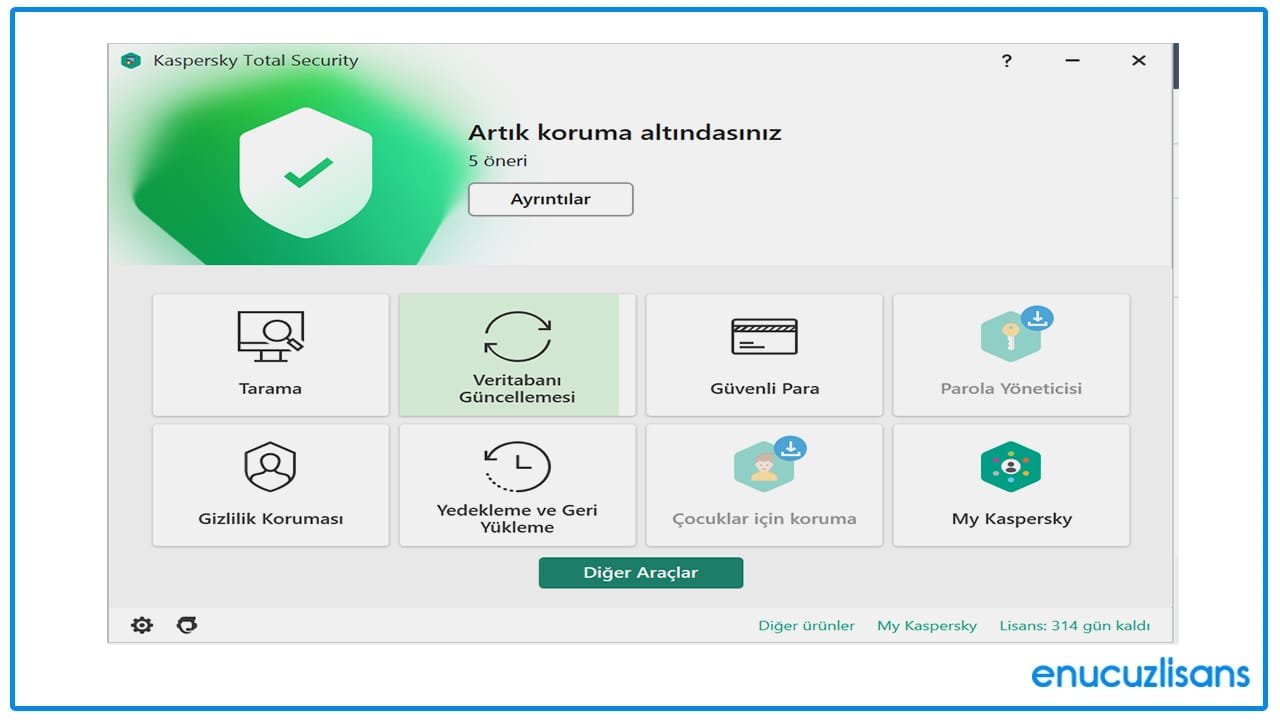The width and height of the screenshot is (1280, 720).
Task: Open the Gizlilik Koruması tile
Action: (x=270, y=485)
